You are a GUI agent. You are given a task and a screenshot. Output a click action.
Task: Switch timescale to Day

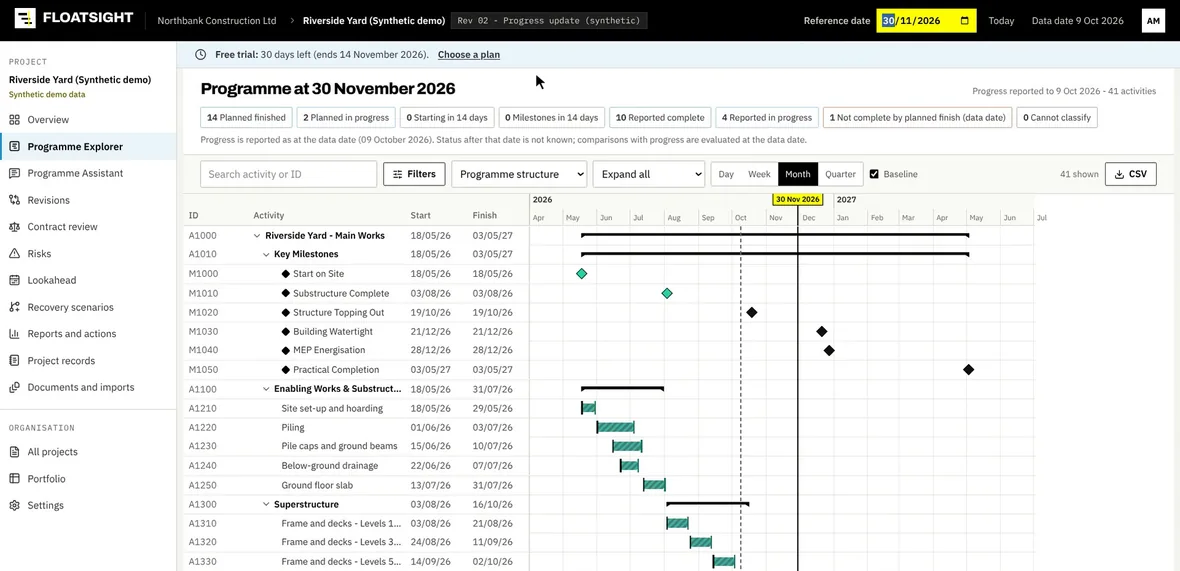click(725, 174)
